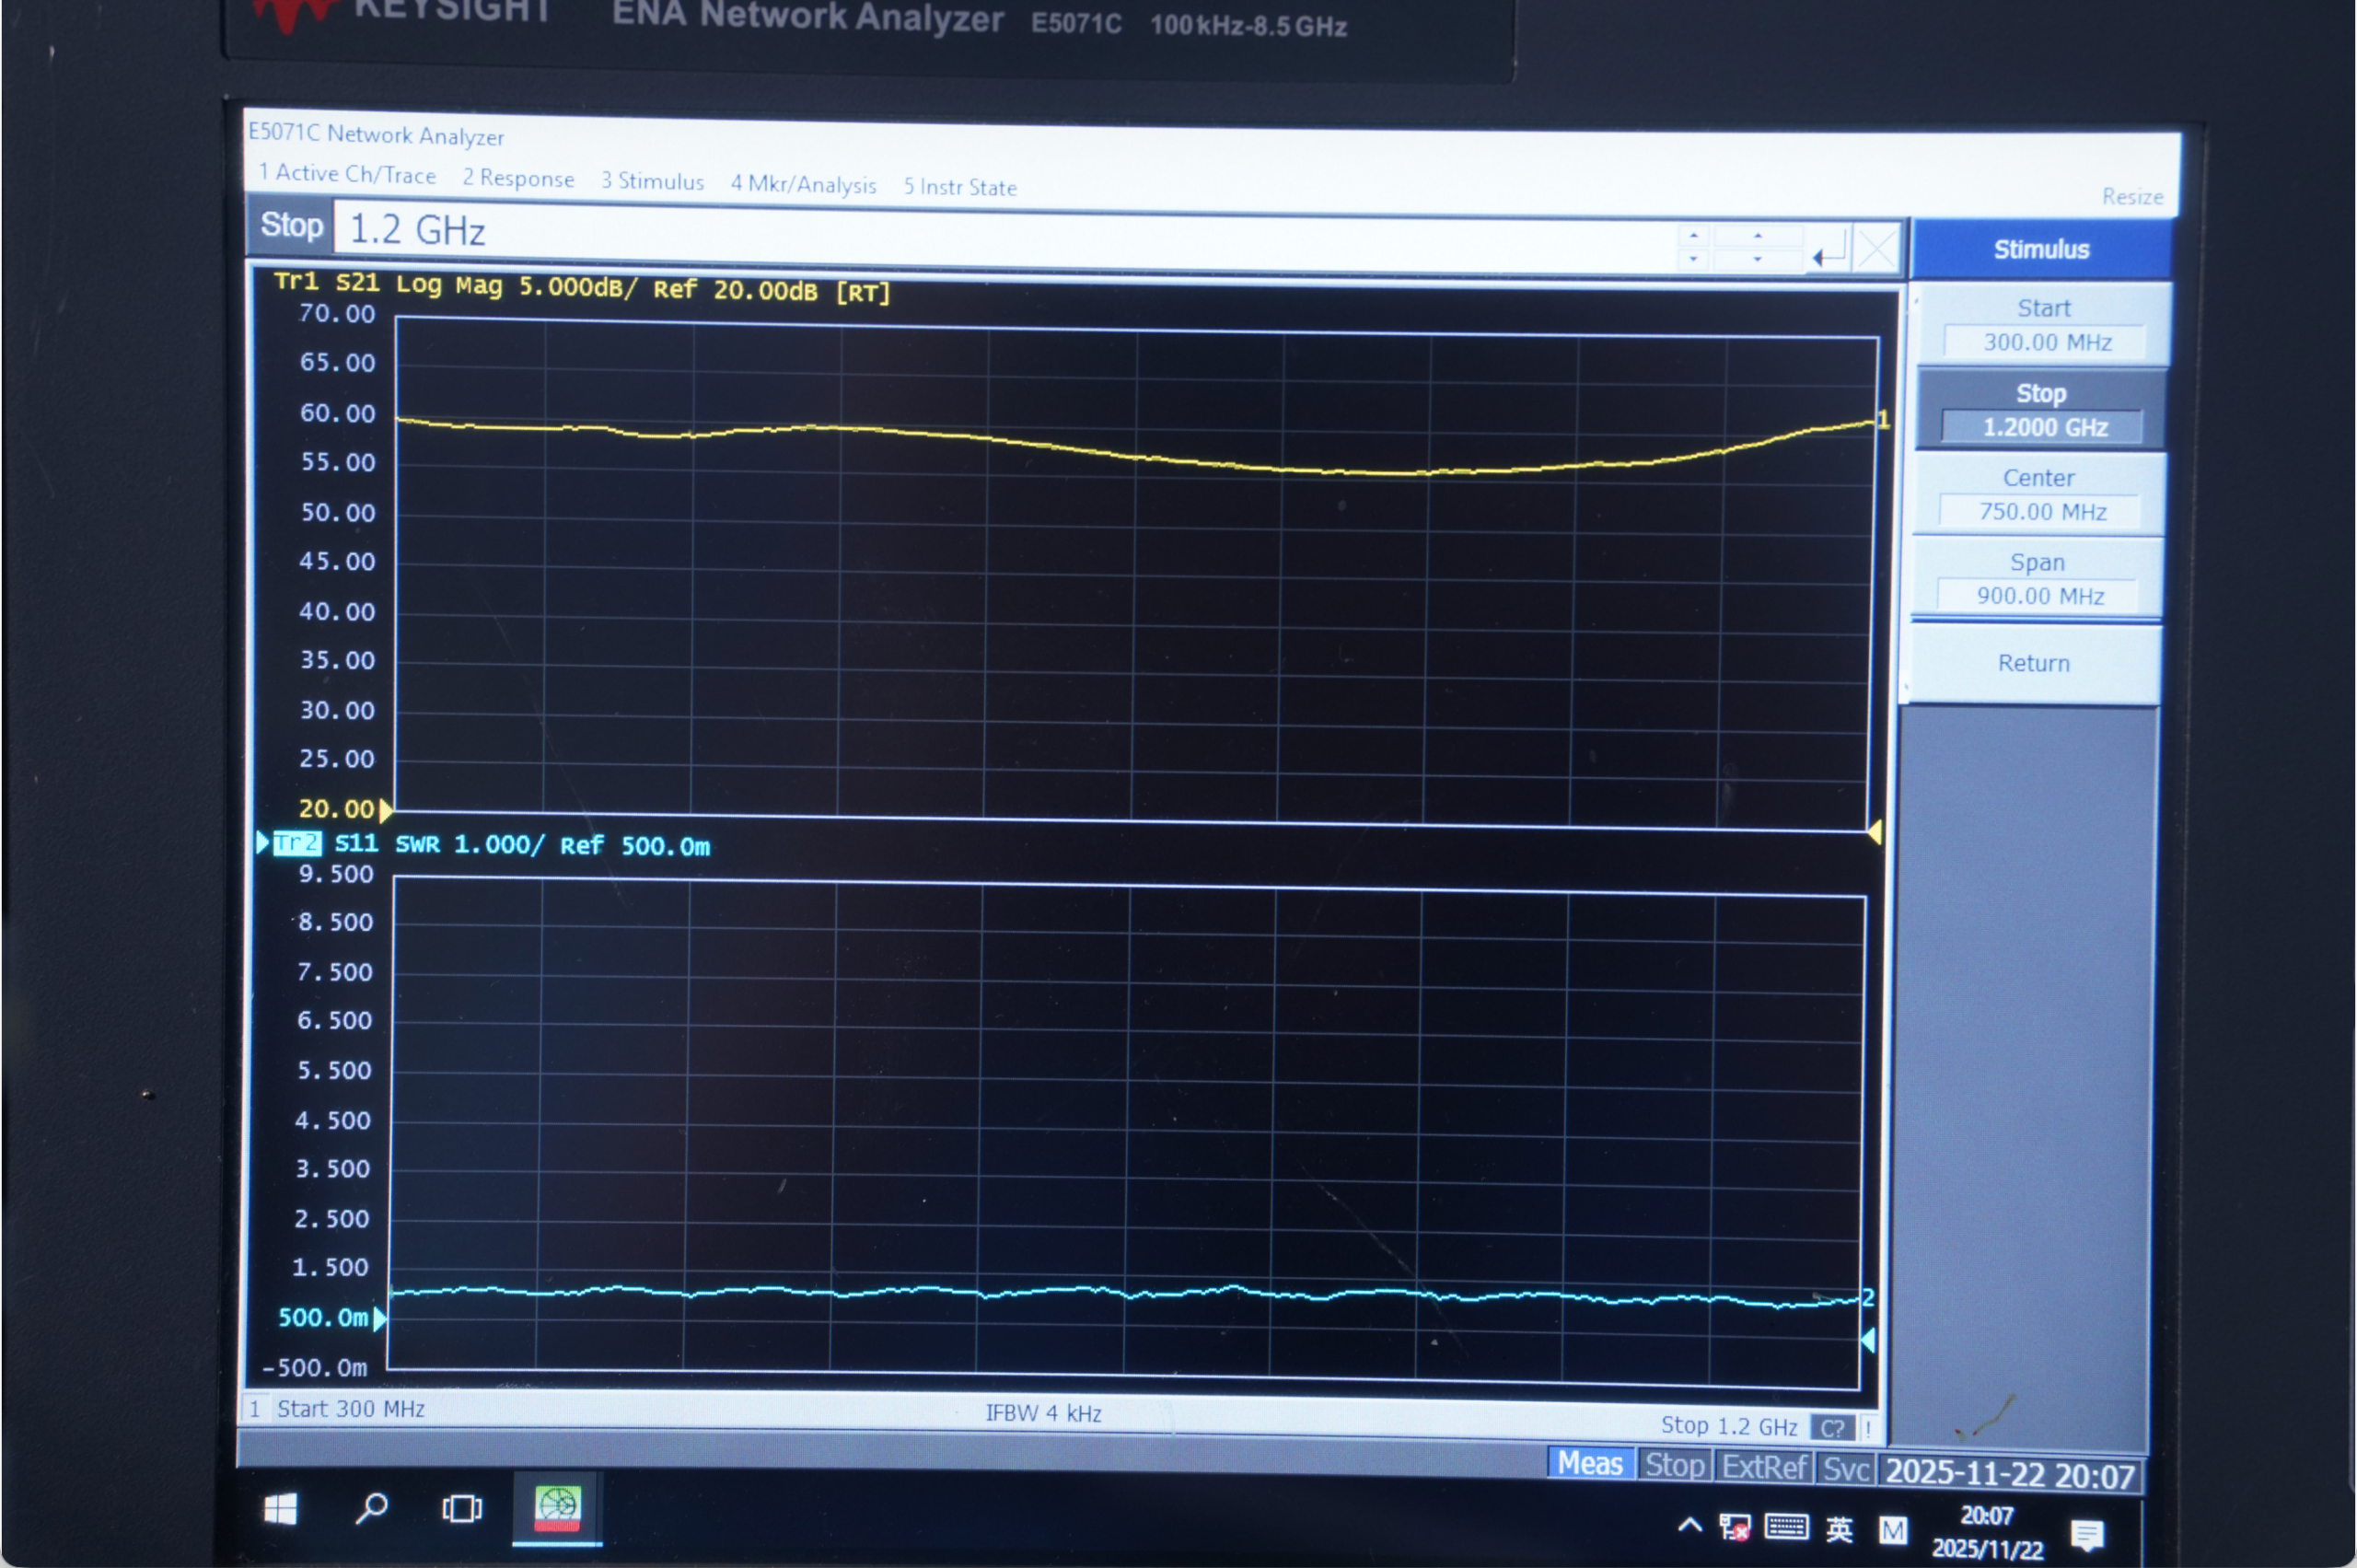Click the ExtRef status indicator
This screenshot has height=1568, width=2357.
[x=1764, y=1468]
